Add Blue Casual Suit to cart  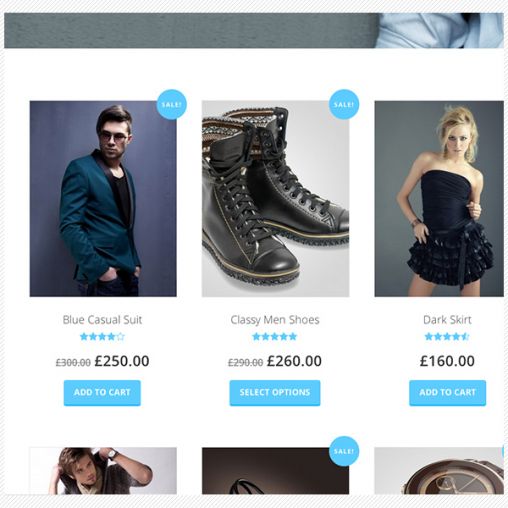(102, 393)
